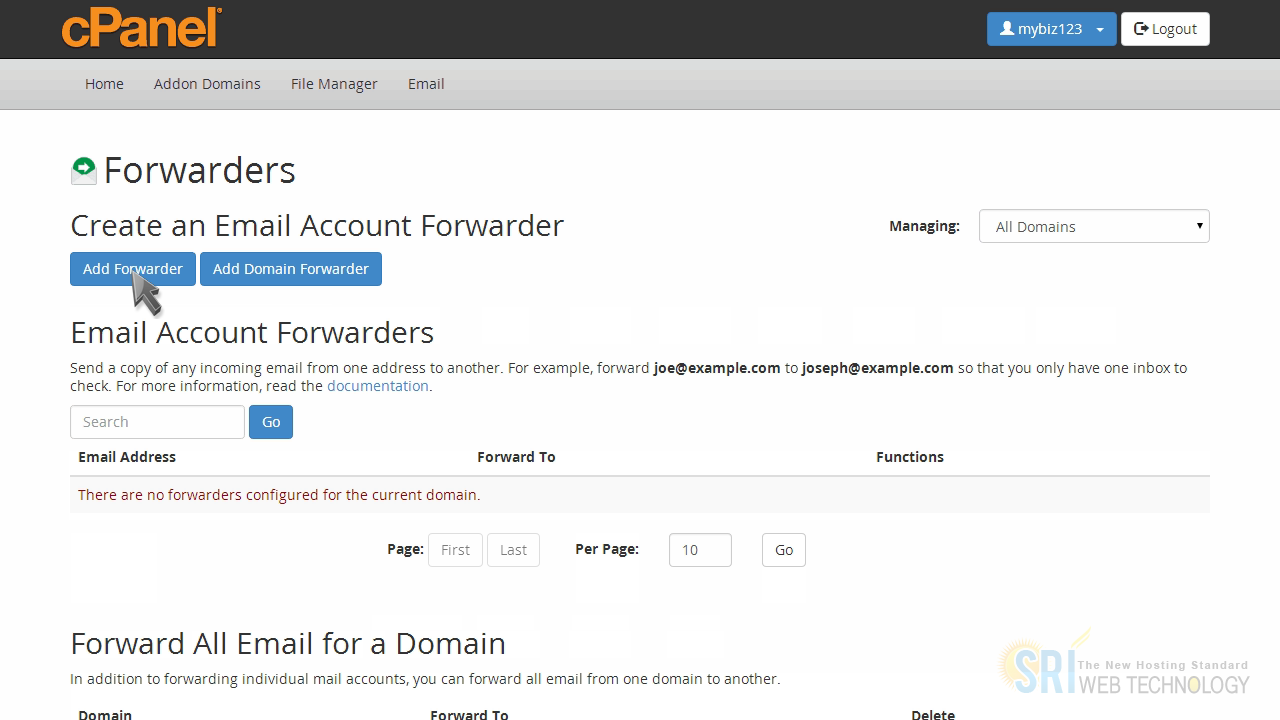
Task: Click the Add Domain Forwarder button
Action: 291,269
